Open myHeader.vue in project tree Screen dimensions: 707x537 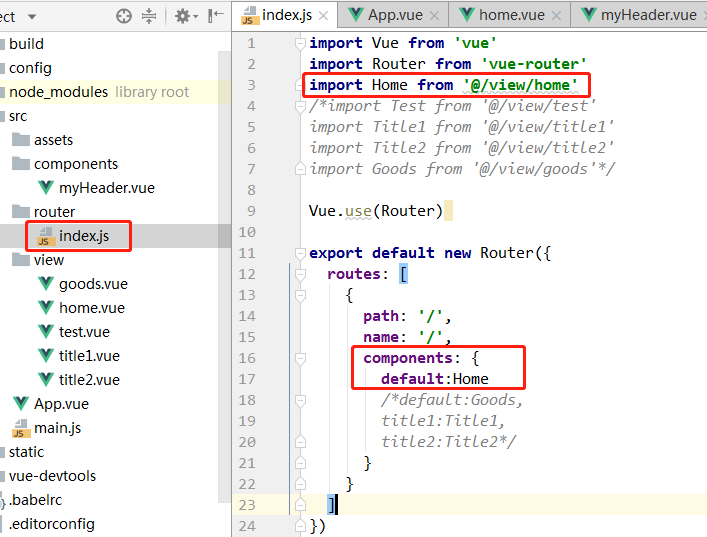coord(107,188)
